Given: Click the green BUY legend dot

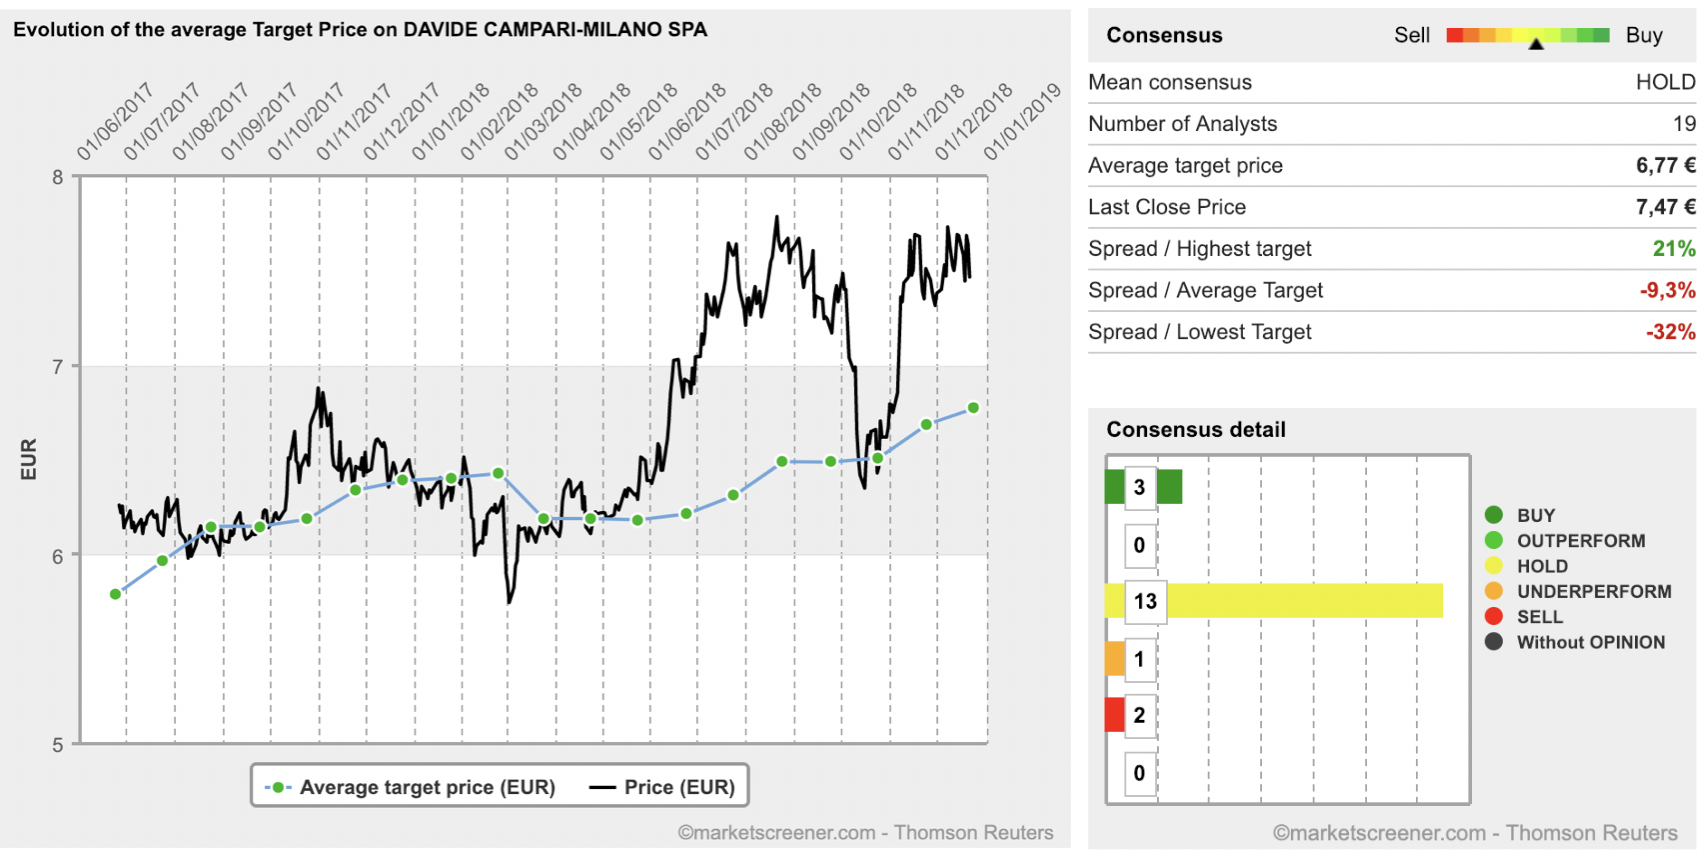Looking at the screenshot, I should click(1494, 515).
